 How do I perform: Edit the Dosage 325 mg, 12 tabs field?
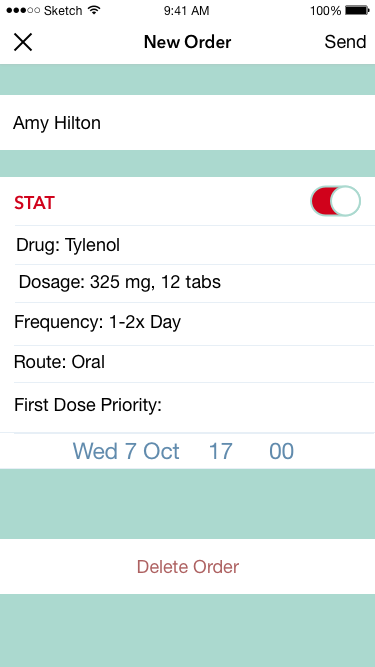195,282
